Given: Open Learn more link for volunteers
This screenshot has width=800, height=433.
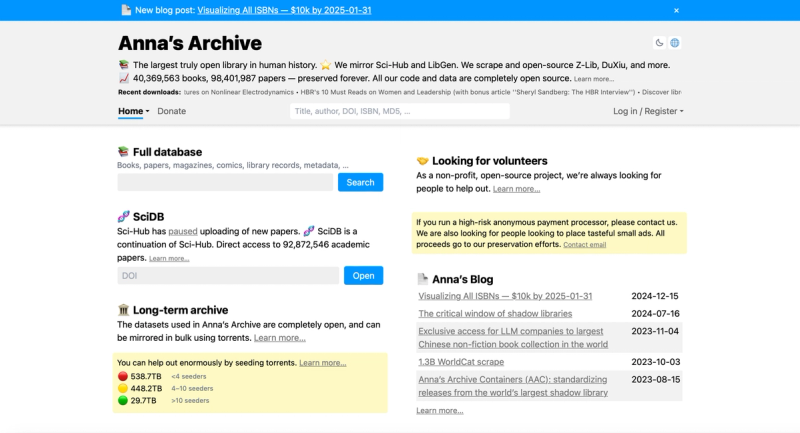Looking at the screenshot, I should tap(516, 189).
